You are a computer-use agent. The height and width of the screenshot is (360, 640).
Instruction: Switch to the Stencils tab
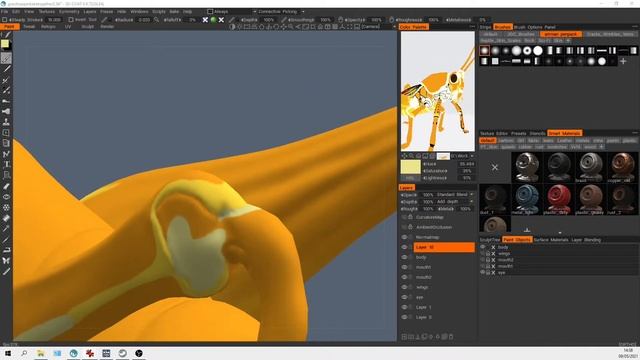pos(537,133)
